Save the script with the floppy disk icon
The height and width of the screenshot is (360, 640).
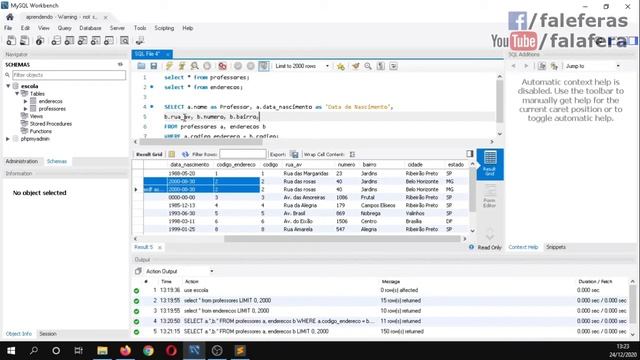(x=153, y=66)
